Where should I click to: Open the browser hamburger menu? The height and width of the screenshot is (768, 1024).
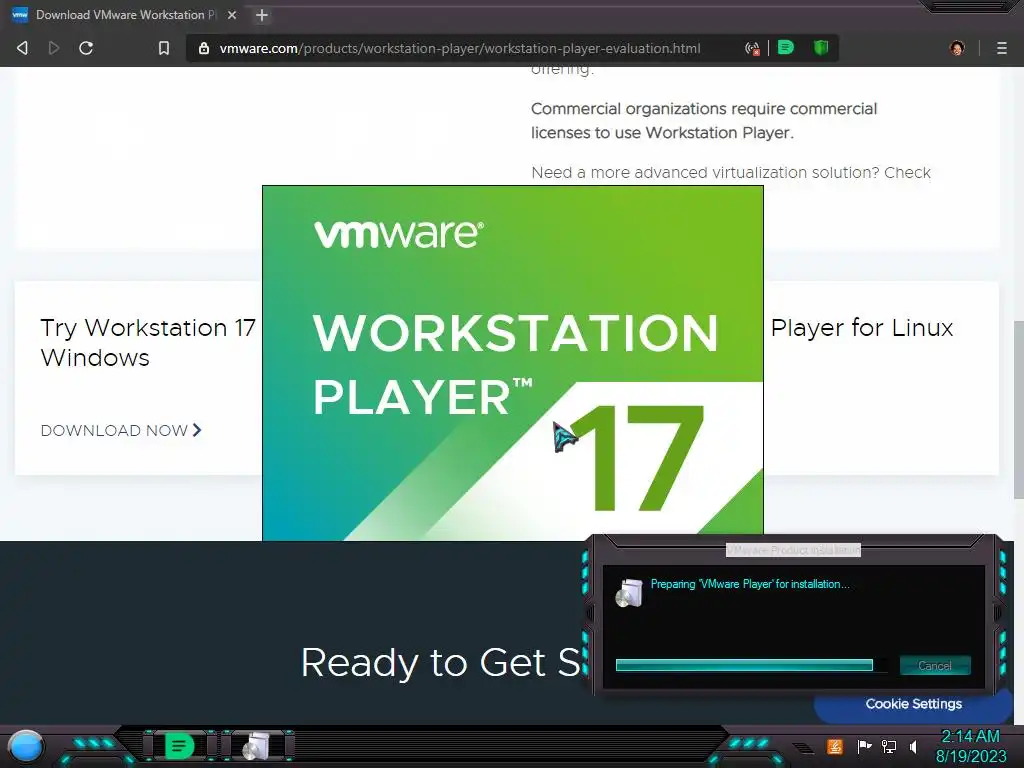(x=1002, y=48)
